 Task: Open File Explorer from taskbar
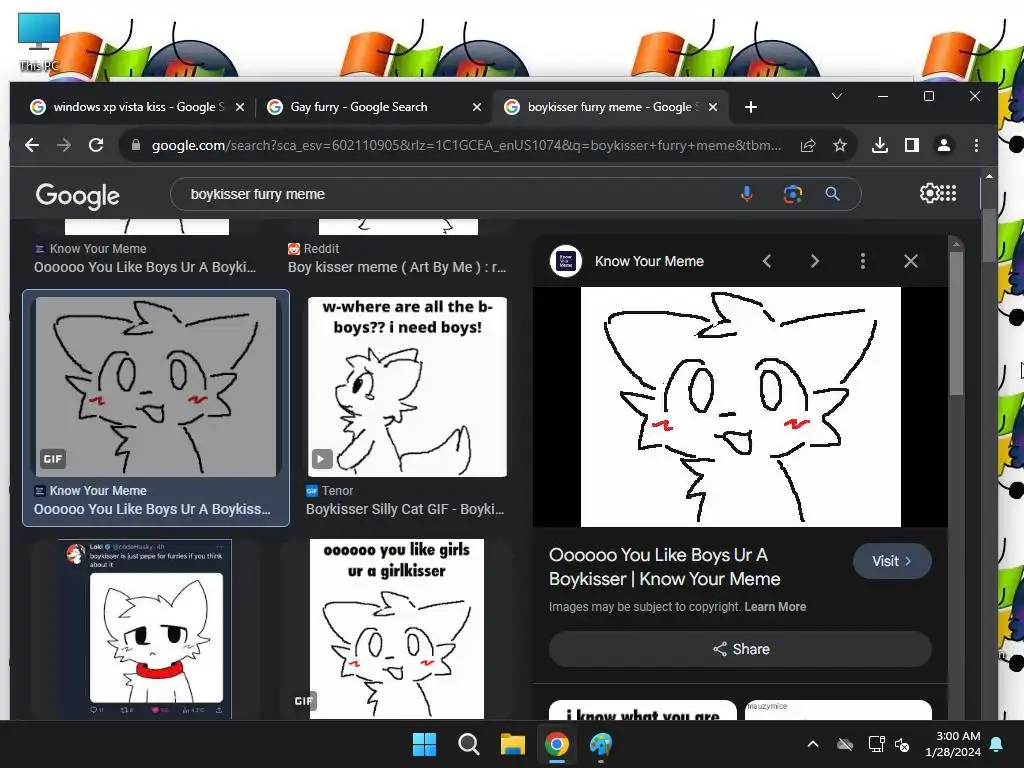(x=513, y=744)
